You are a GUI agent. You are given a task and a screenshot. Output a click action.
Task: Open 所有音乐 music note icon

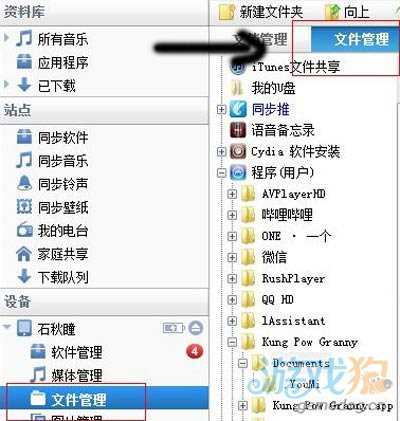[x=24, y=38]
